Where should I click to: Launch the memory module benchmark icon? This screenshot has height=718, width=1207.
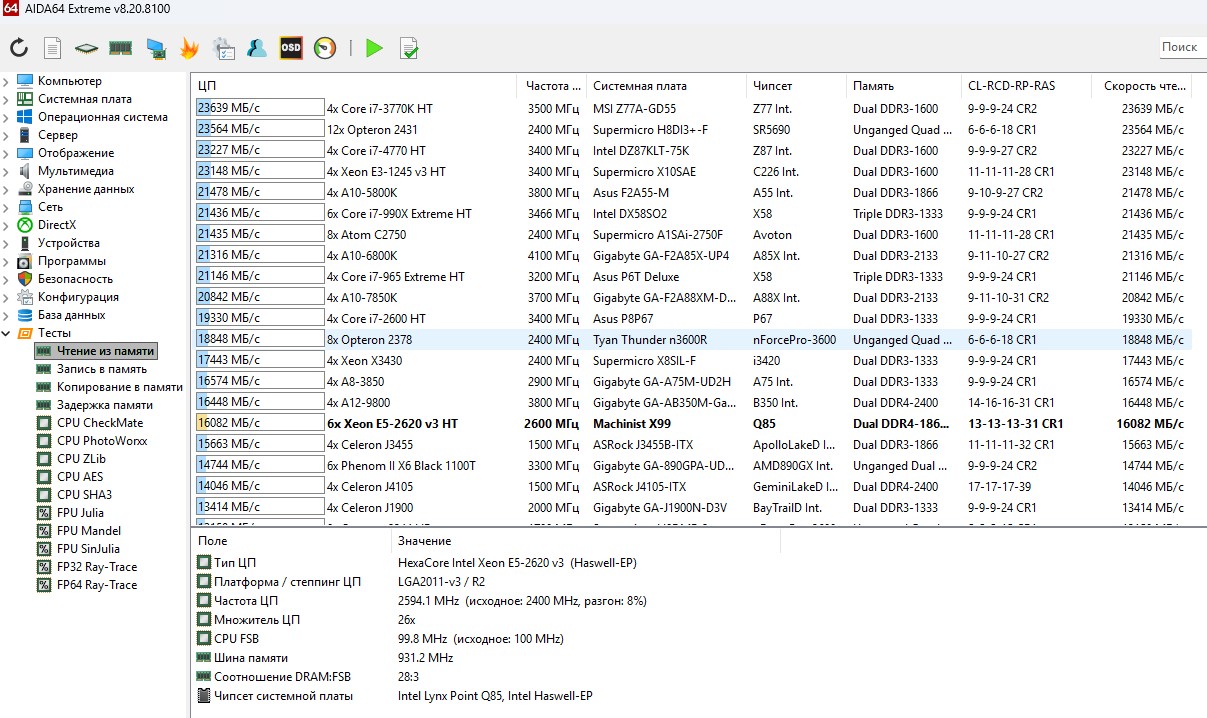click(x=121, y=47)
